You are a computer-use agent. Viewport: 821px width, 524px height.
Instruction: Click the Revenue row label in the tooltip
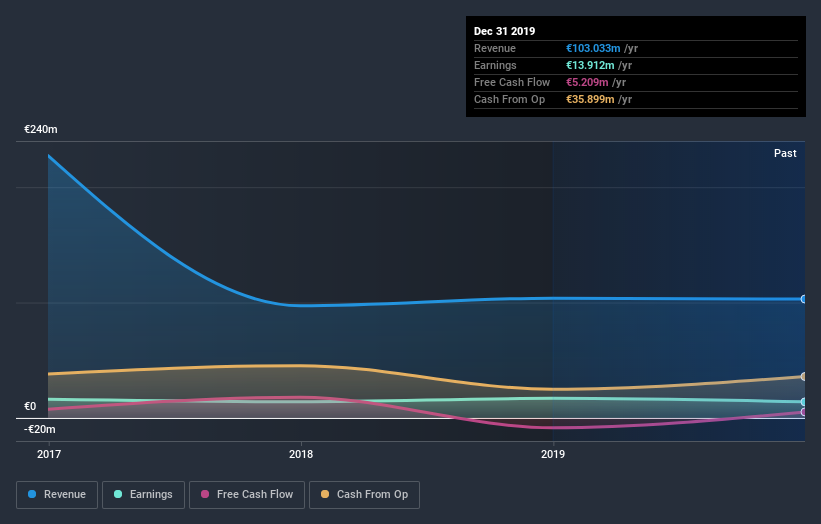[x=495, y=48]
